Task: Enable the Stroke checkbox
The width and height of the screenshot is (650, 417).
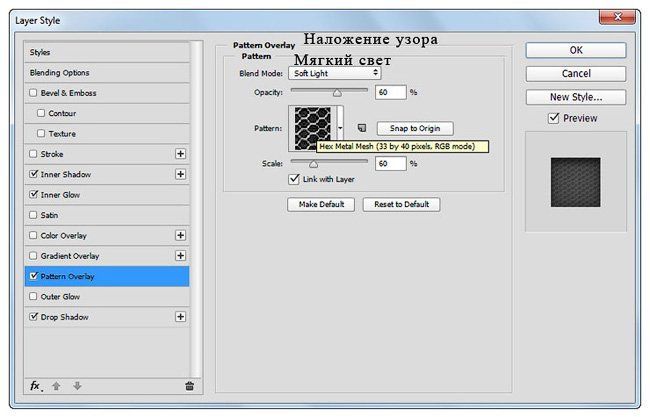Action: point(33,154)
